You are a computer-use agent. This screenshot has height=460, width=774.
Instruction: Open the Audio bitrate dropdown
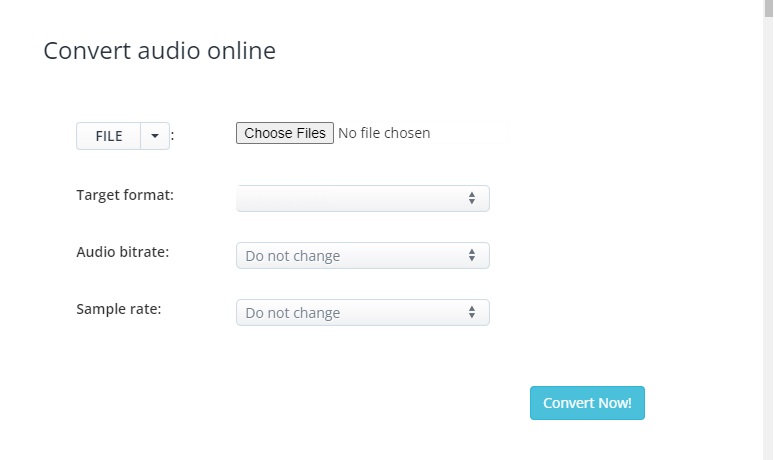(x=362, y=256)
